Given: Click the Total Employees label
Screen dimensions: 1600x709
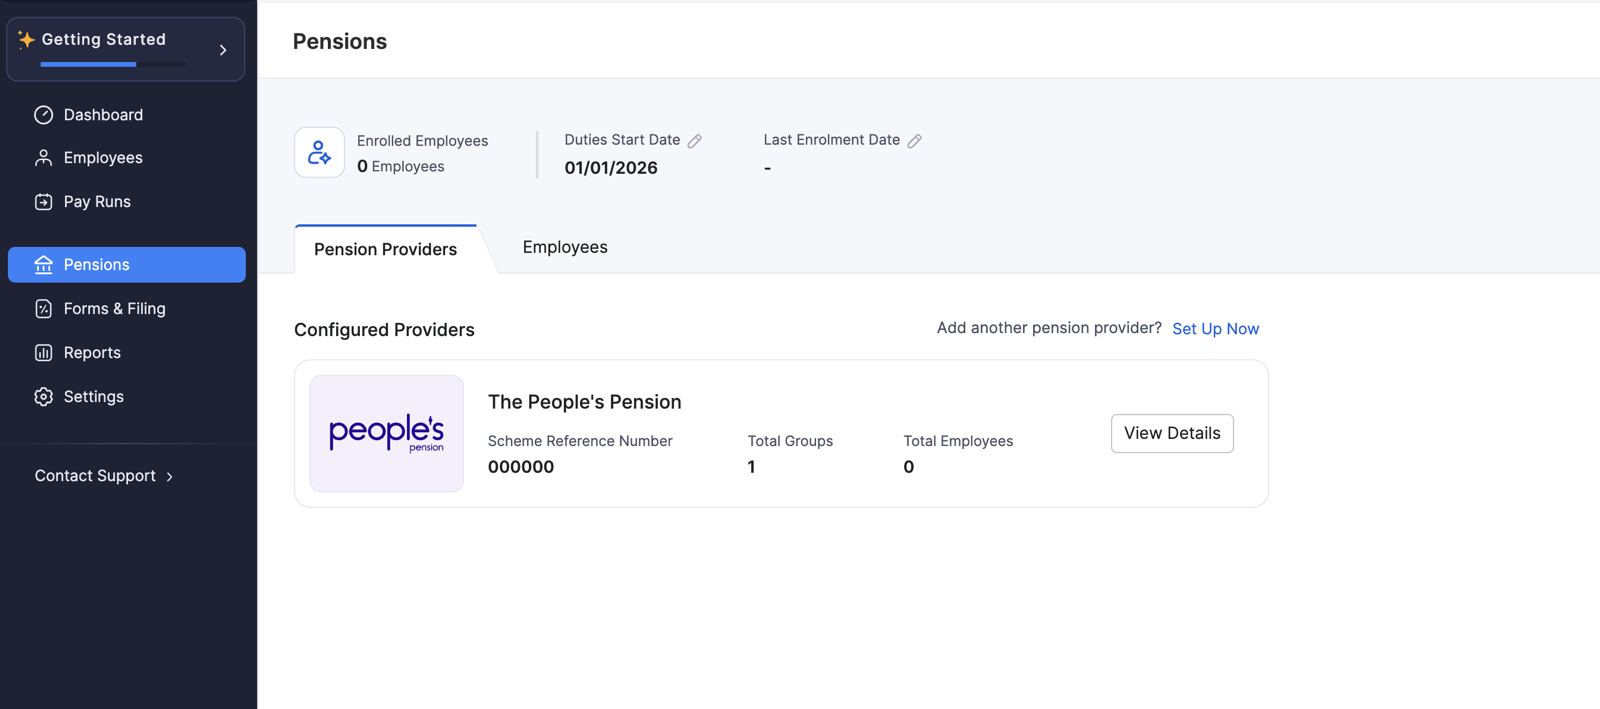Looking at the screenshot, I should (958, 441).
